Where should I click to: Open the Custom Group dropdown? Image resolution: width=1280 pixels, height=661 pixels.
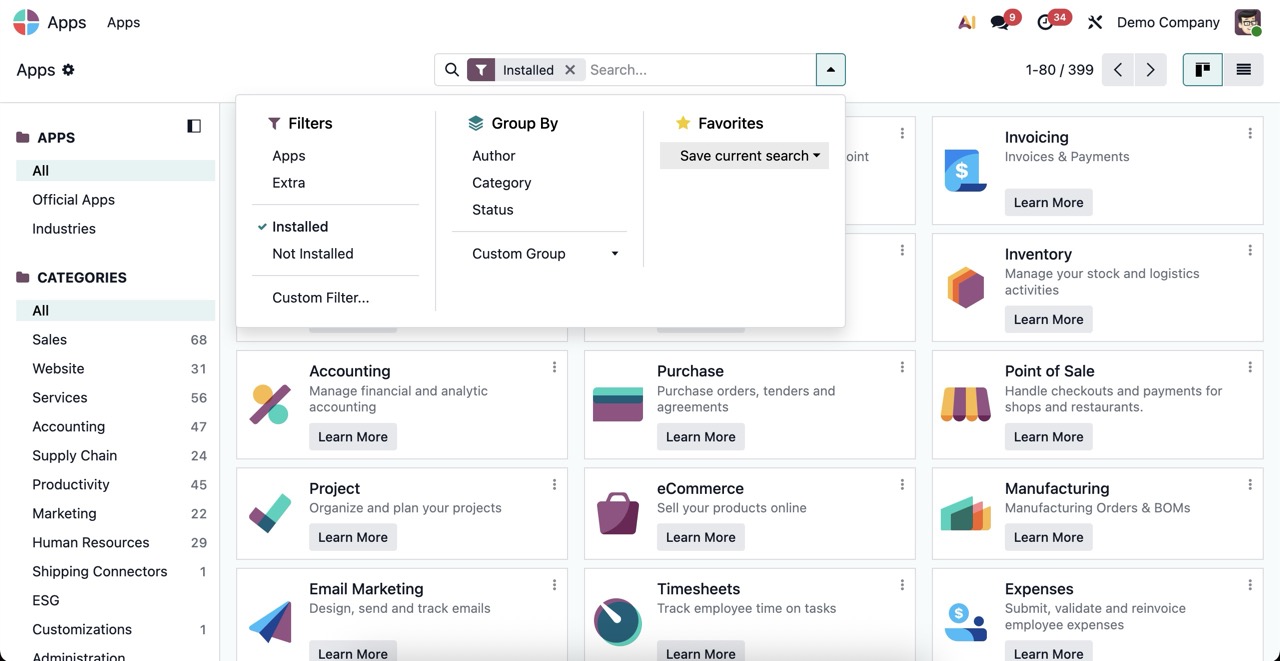tap(545, 254)
